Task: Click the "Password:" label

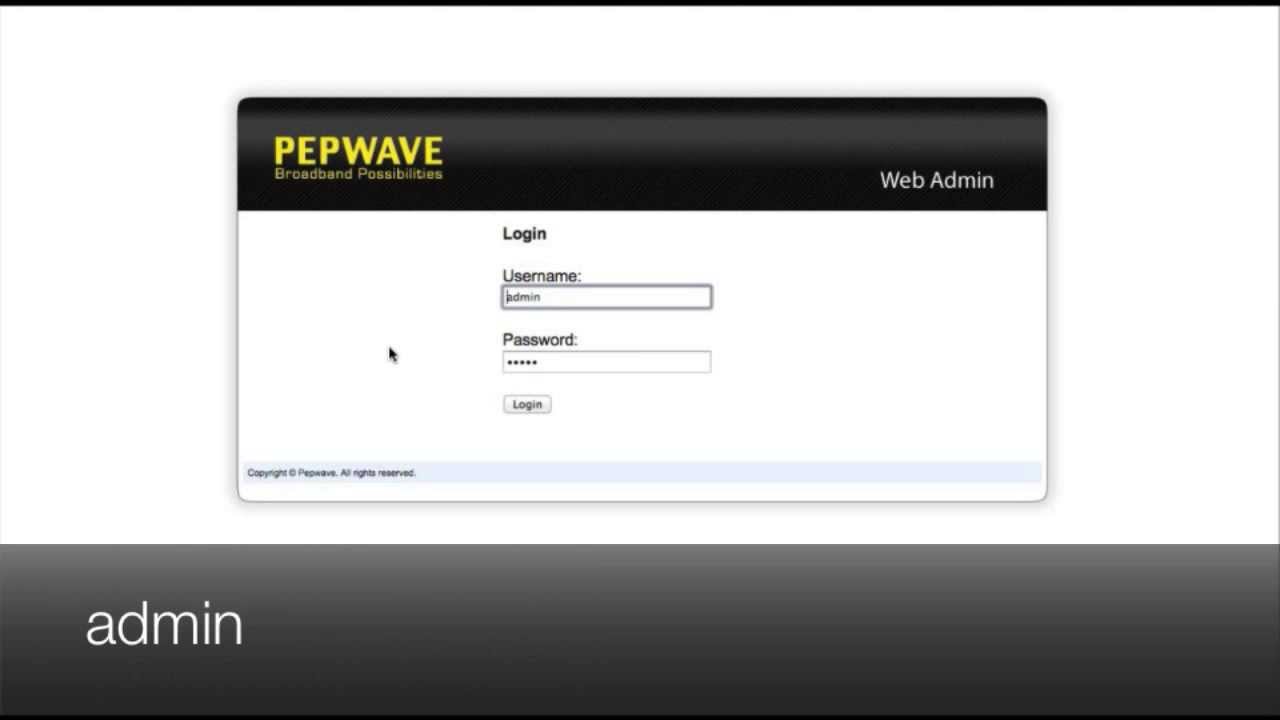Action: click(x=540, y=340)
